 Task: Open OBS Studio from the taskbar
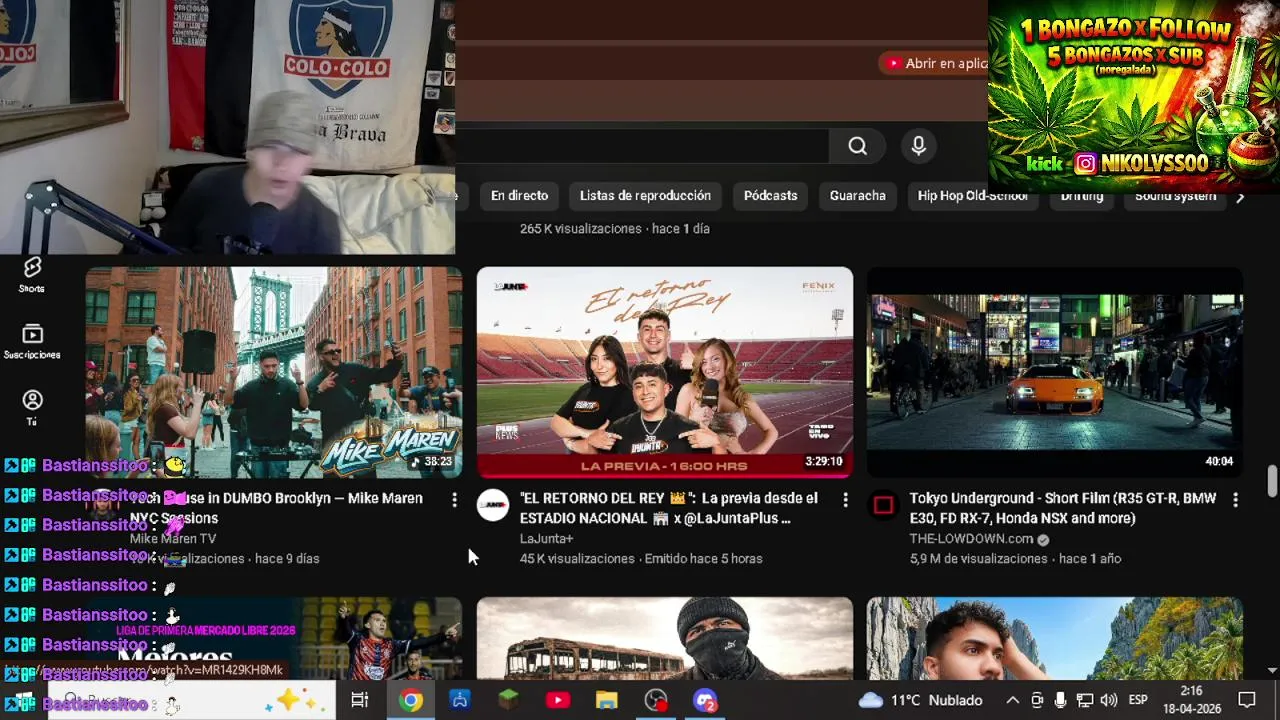coord(656,700)
